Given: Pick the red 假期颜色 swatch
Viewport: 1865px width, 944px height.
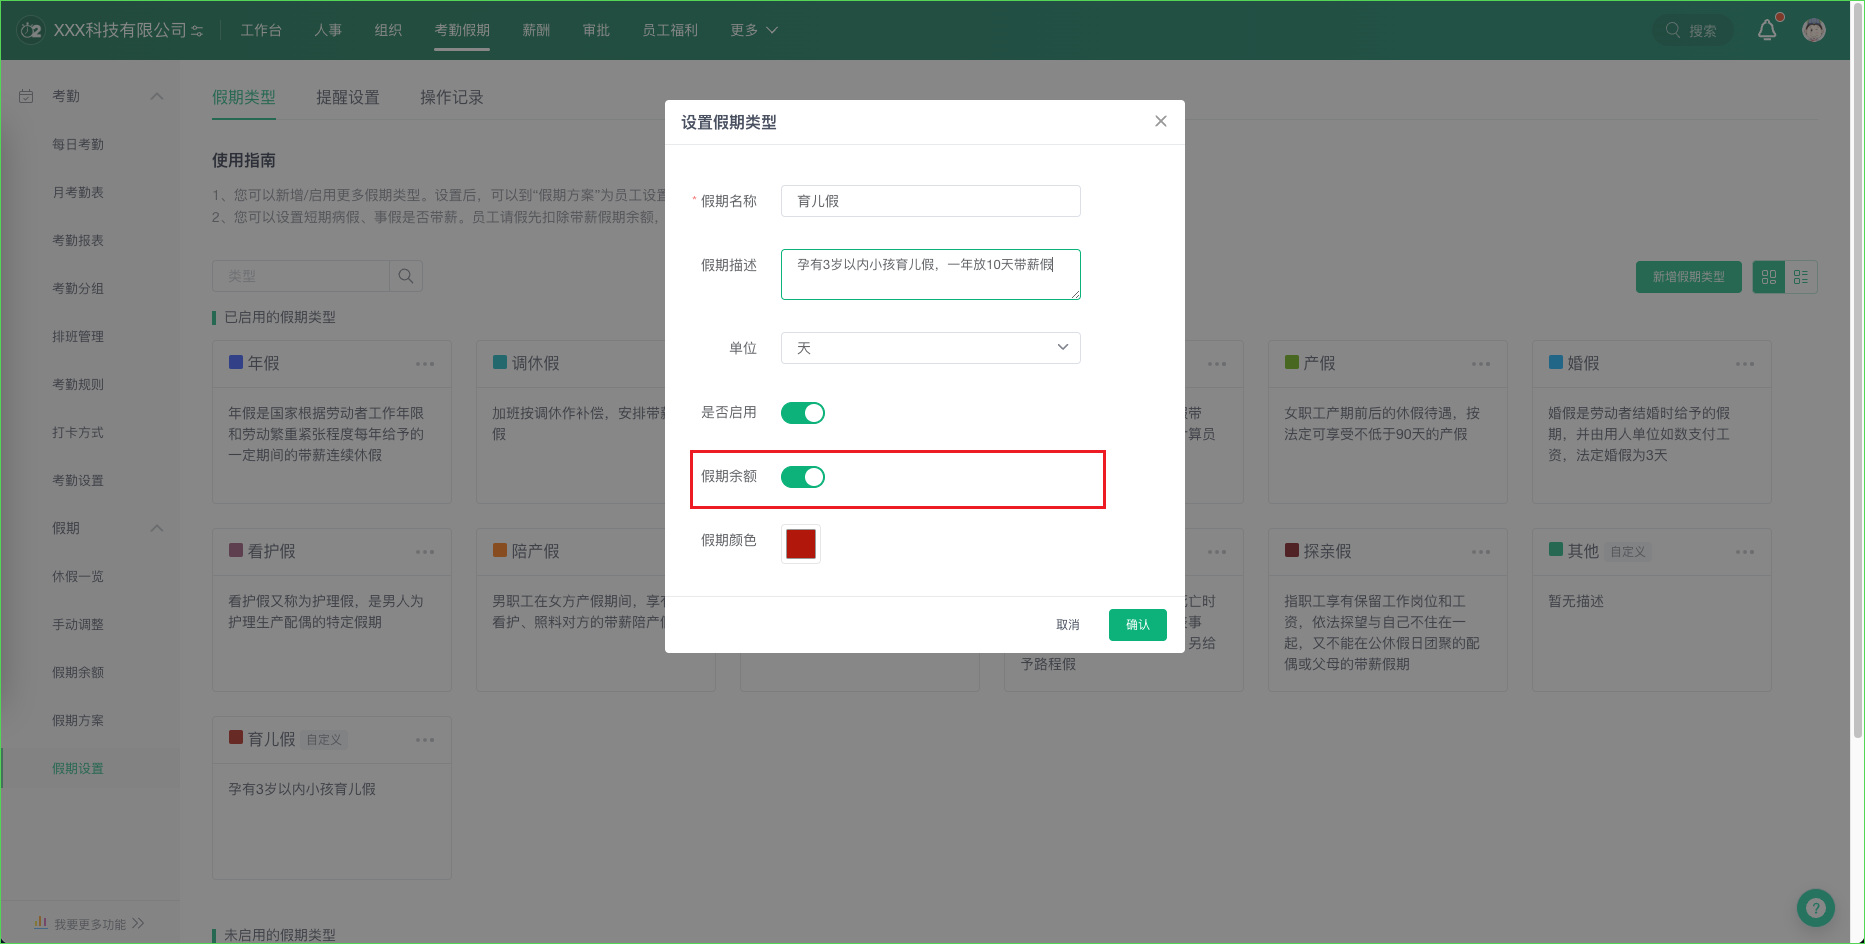Looking at the screenshot, I should point(801,544).
